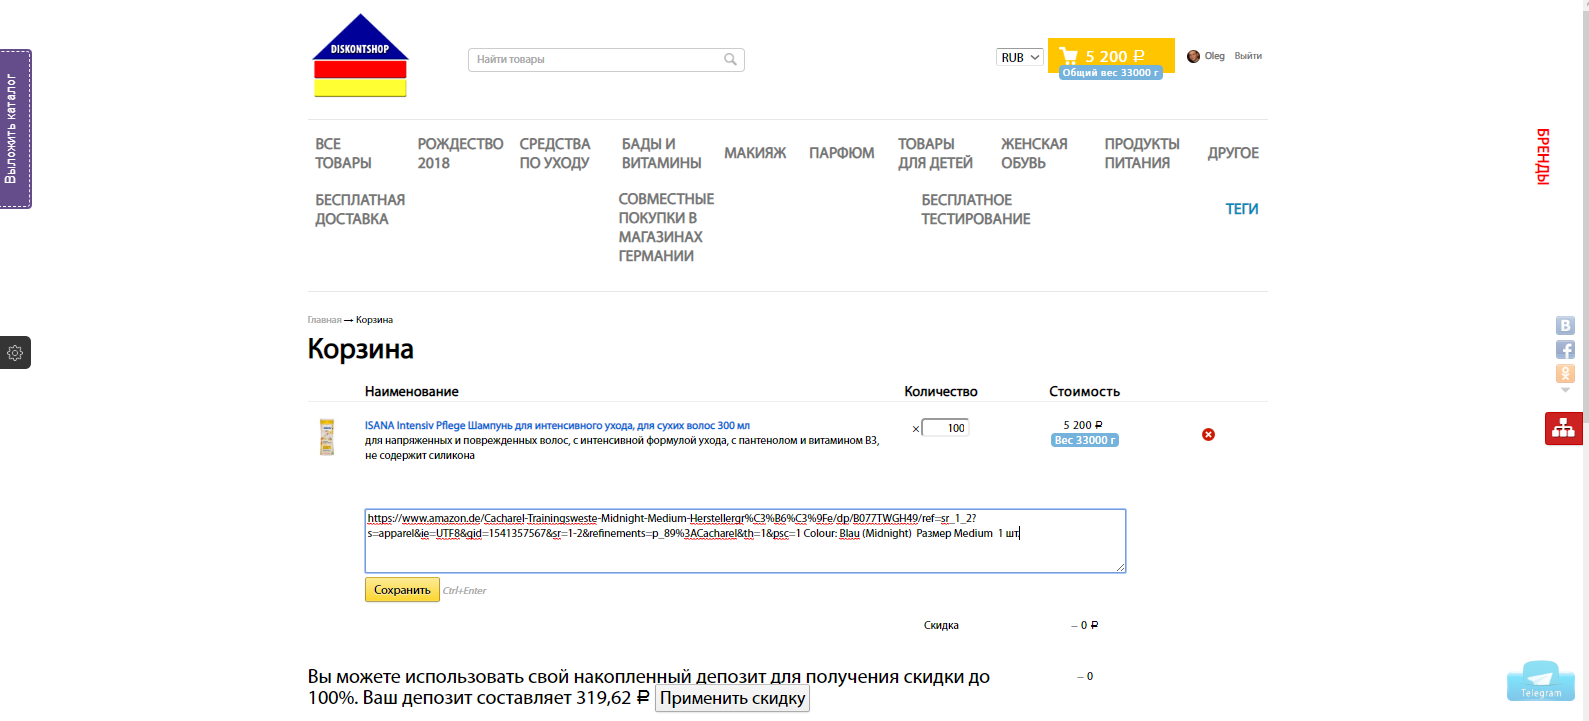1589x721 pixels.
Task: Click the search magnifier icon
Action: click(x=730, y=60)
